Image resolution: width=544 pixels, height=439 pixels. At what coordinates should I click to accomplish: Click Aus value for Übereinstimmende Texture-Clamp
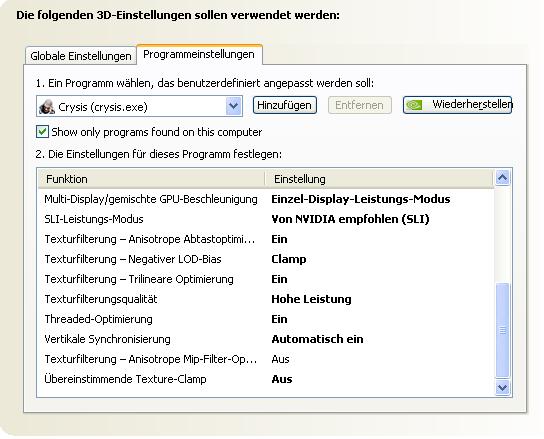coord(282,379)
